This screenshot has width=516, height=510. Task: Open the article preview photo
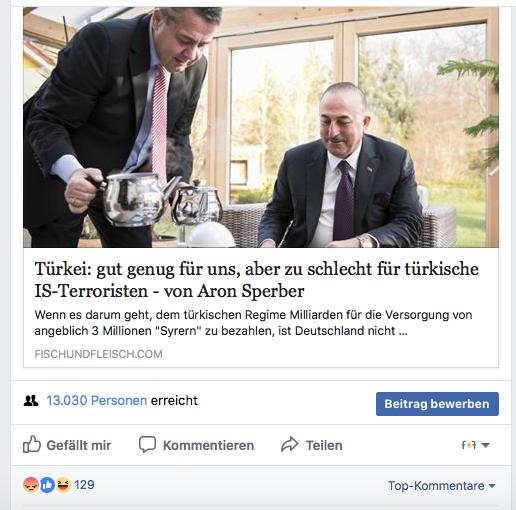(x=261, y=127)
